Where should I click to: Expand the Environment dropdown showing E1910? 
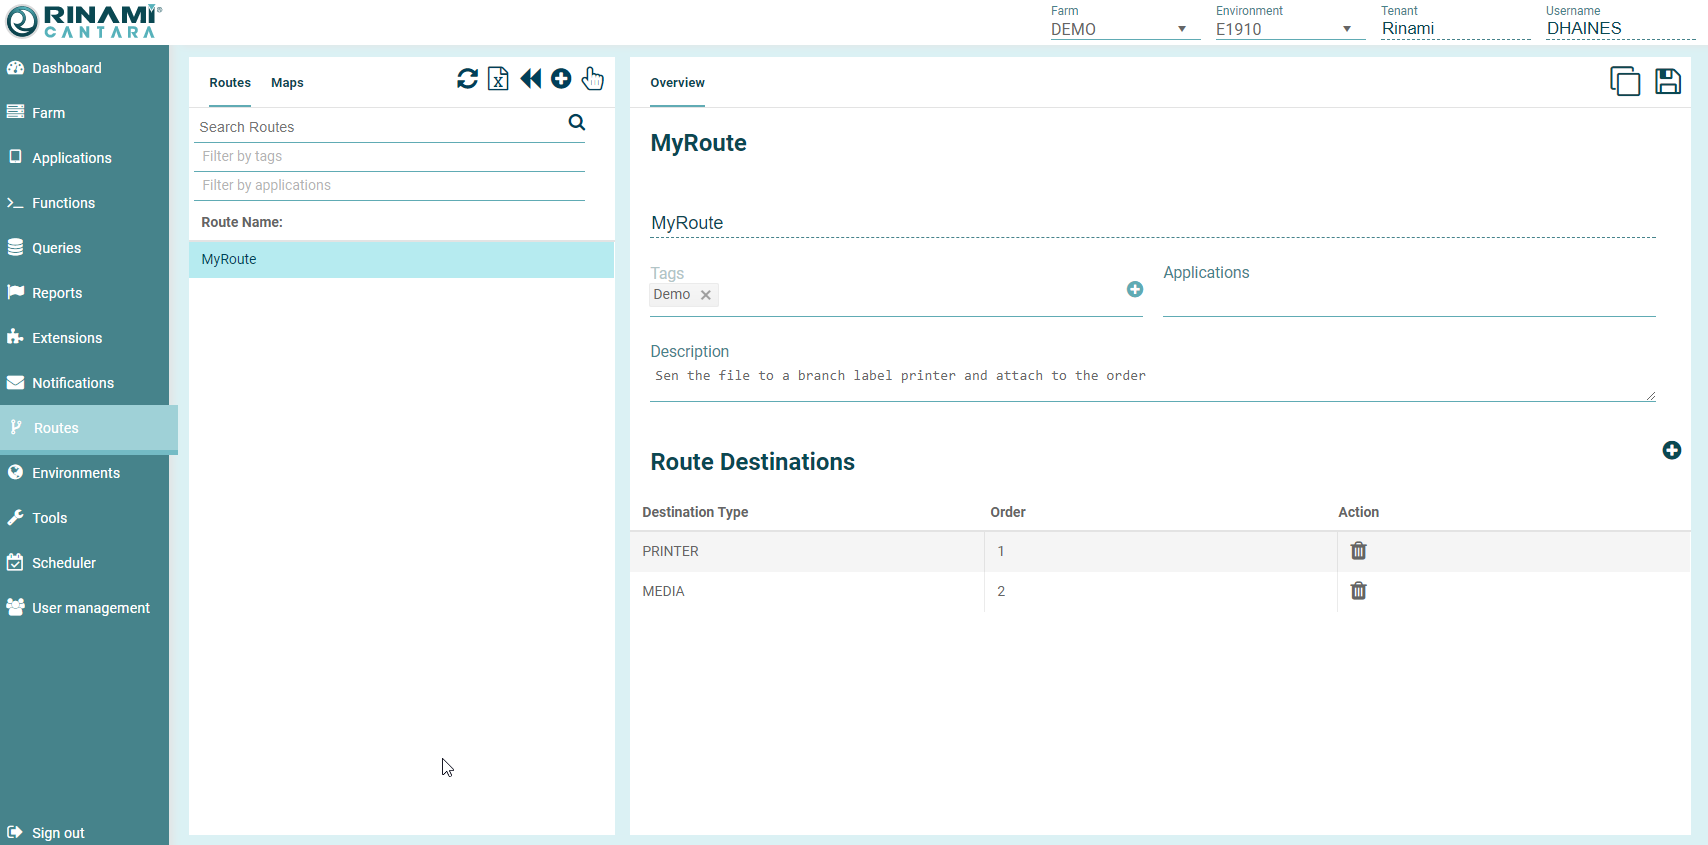[x=1289, y=29]
